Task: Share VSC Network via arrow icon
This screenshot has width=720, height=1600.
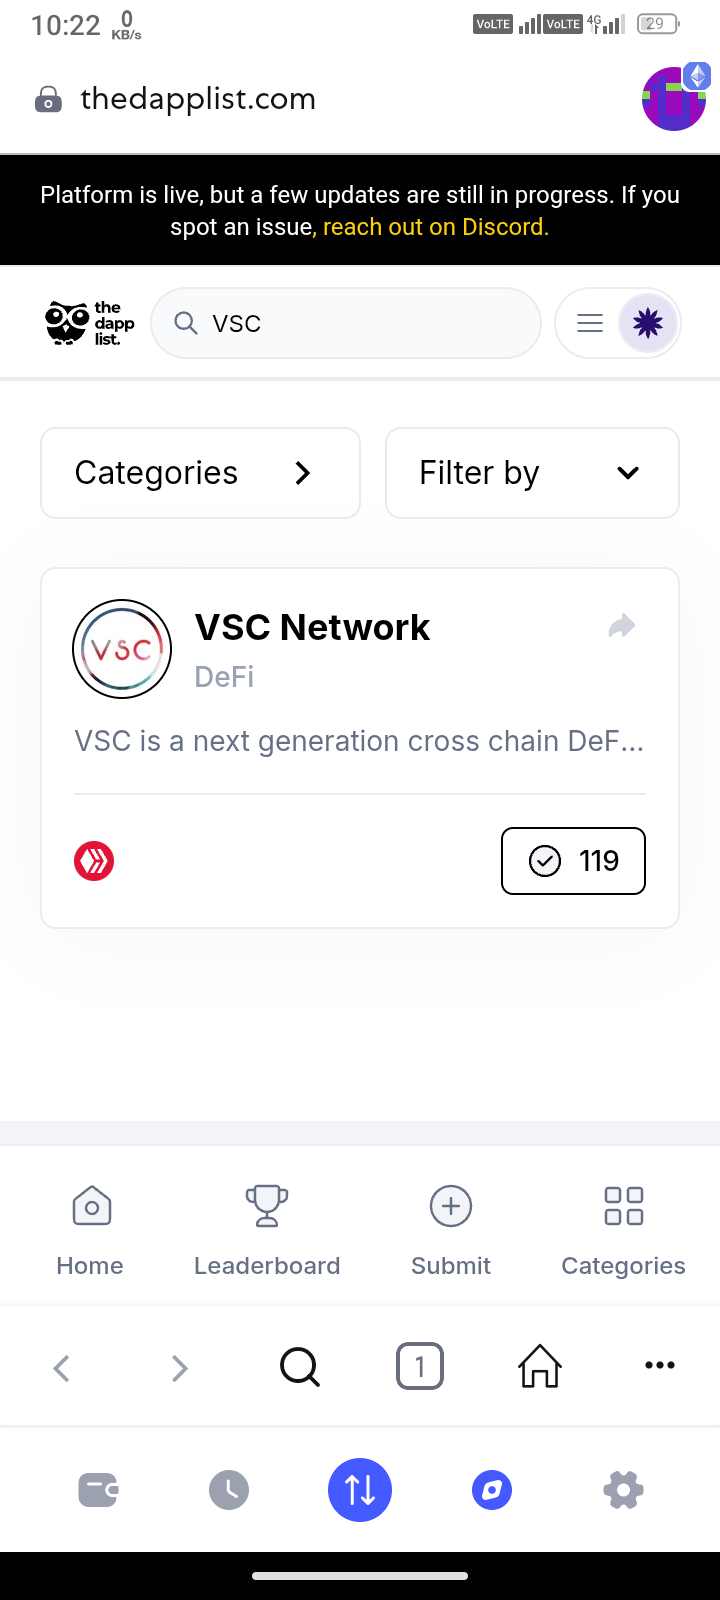Action: (x=622, y=626)
